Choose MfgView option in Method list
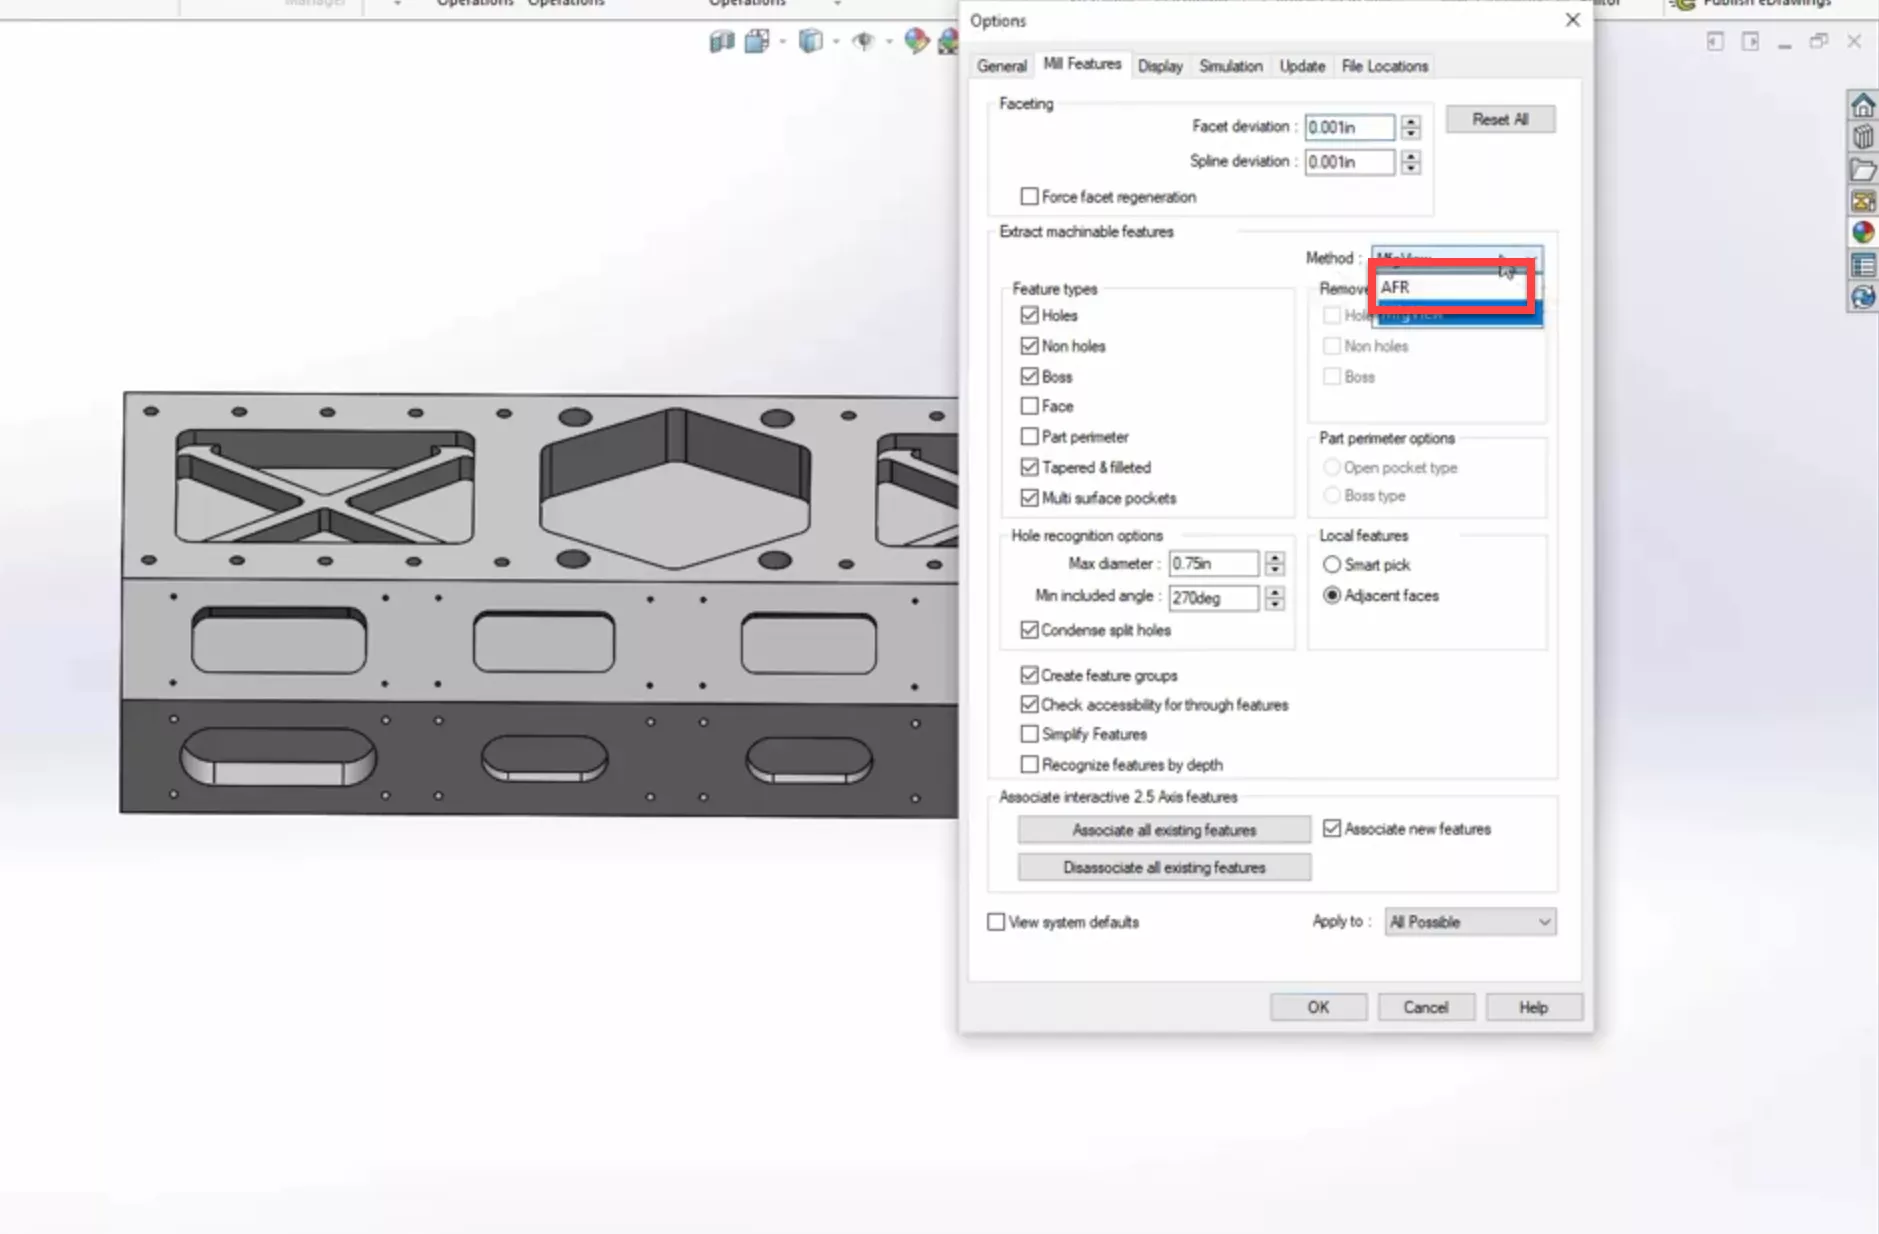Image resolution: width=1879 pixels, height=1234 pixels. 1457,314
